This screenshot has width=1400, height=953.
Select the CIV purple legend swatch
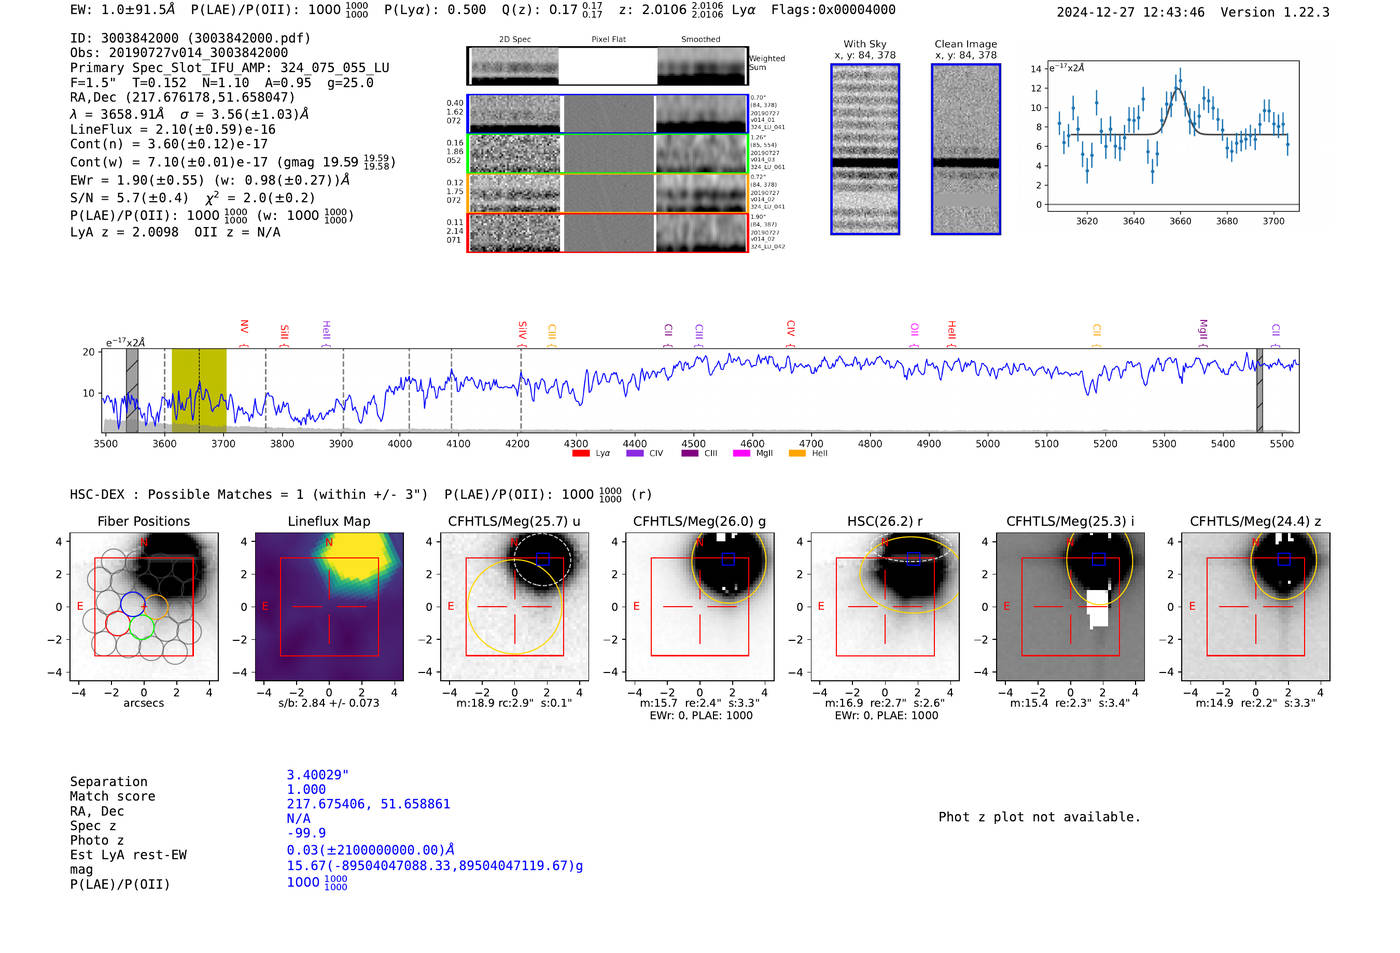pos(634,453)
